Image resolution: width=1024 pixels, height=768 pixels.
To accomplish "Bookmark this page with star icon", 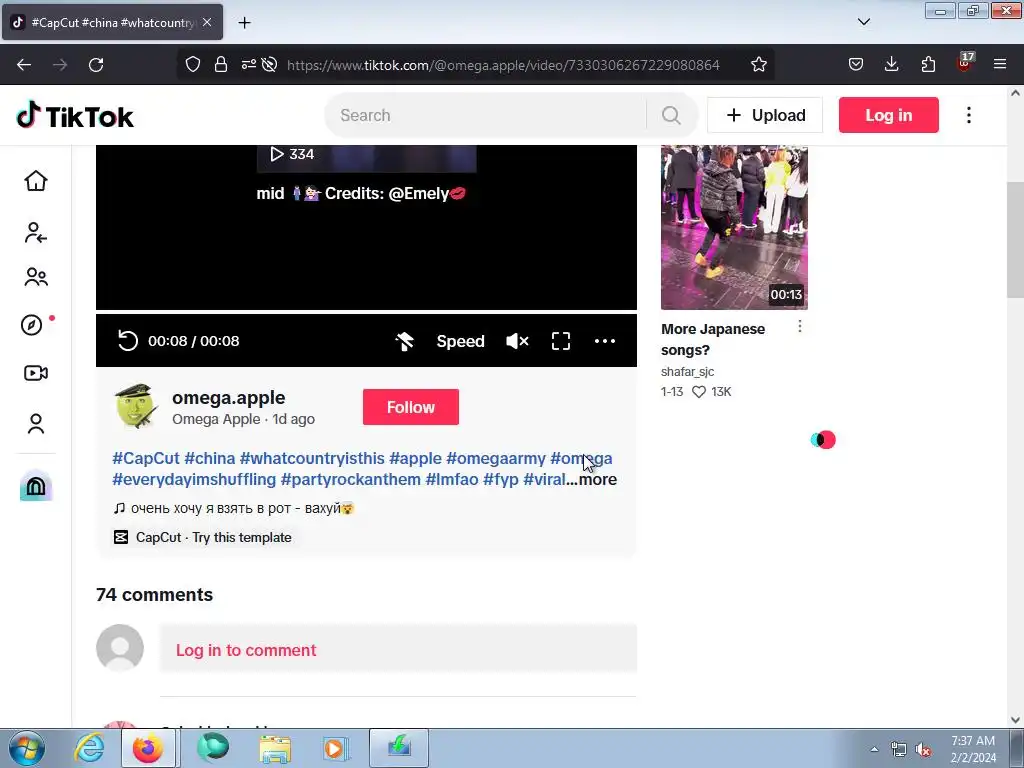I will click(758, 64).
